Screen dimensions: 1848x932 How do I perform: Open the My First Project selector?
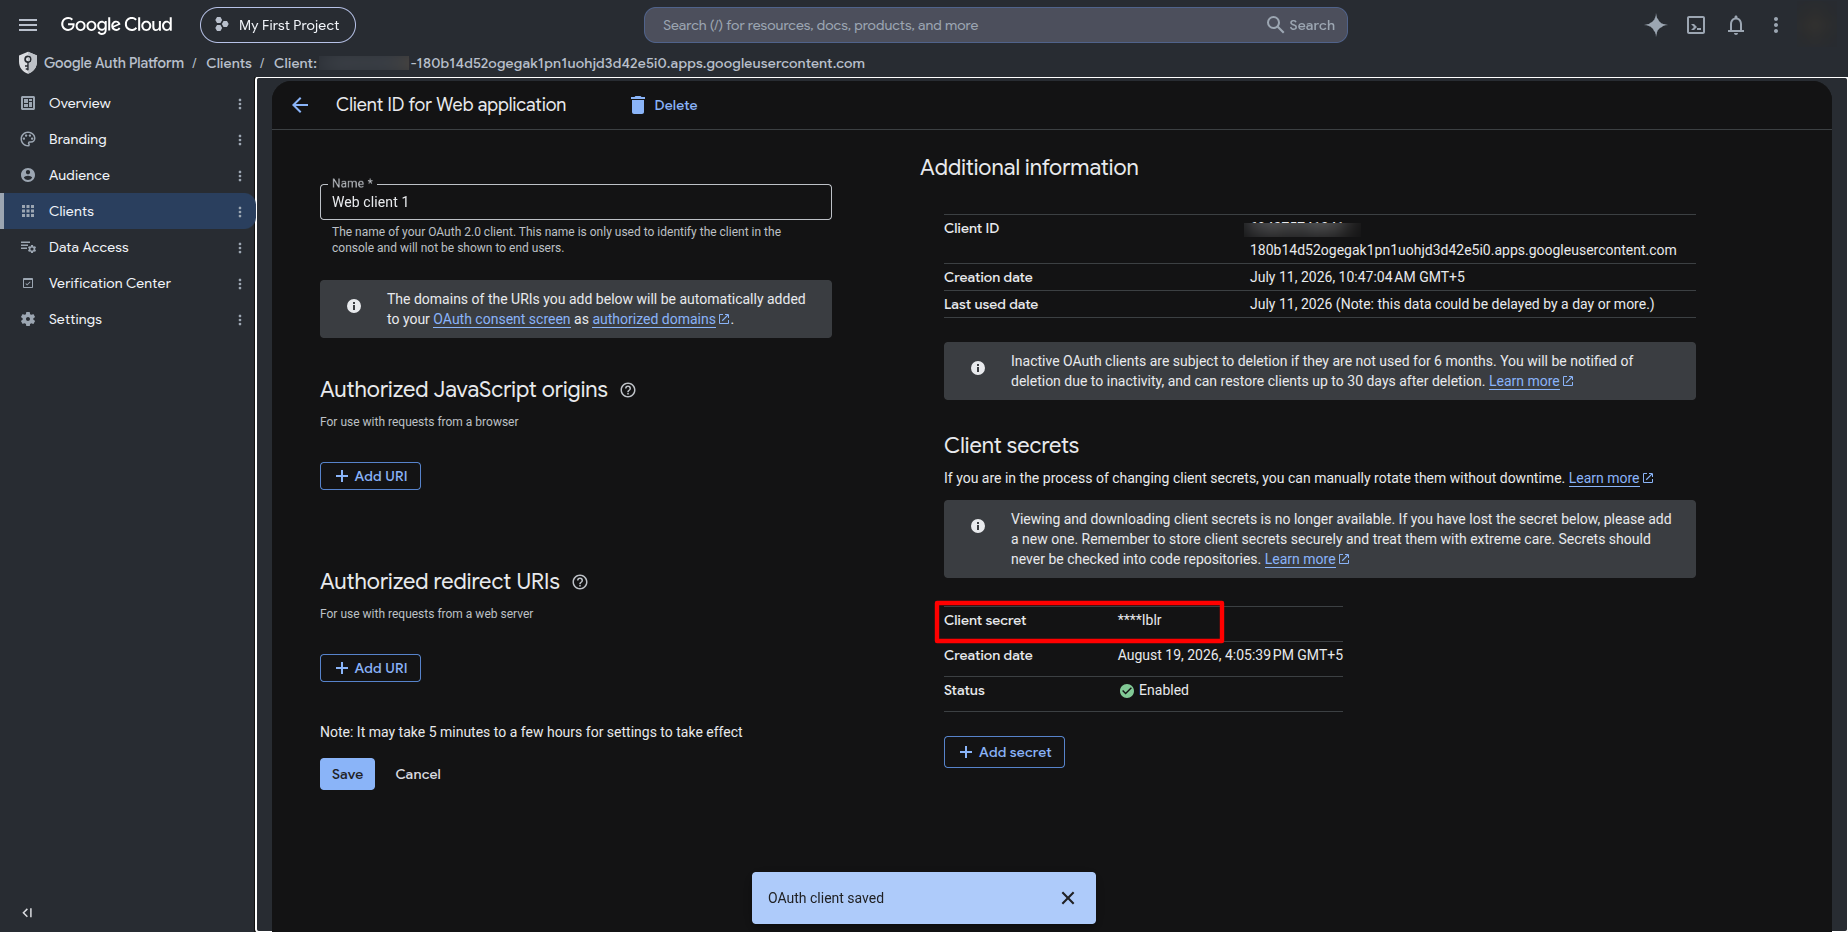pos(278,25)
